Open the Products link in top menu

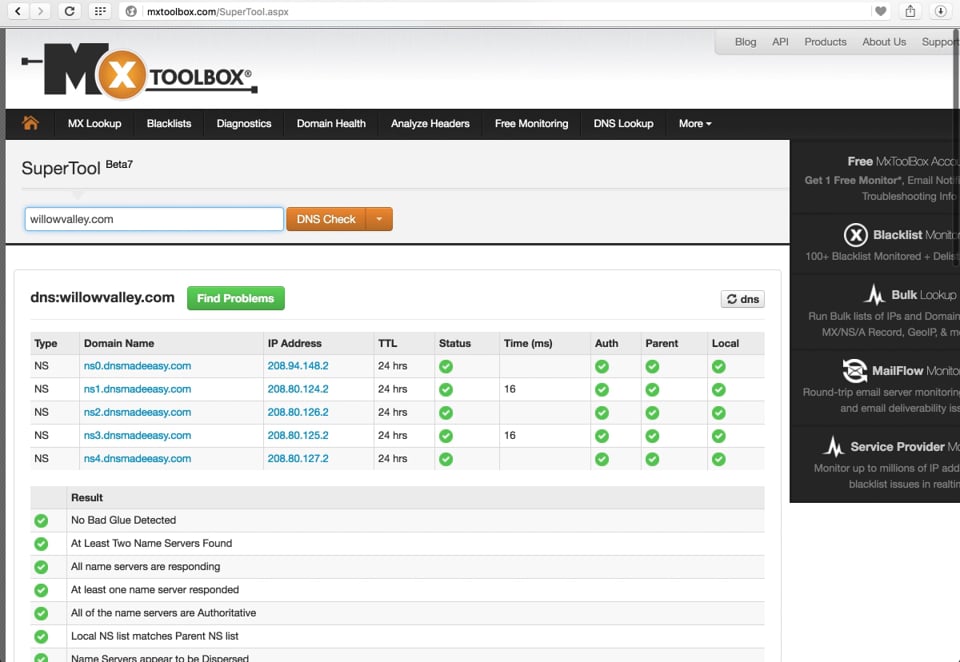tap(825, 42)
